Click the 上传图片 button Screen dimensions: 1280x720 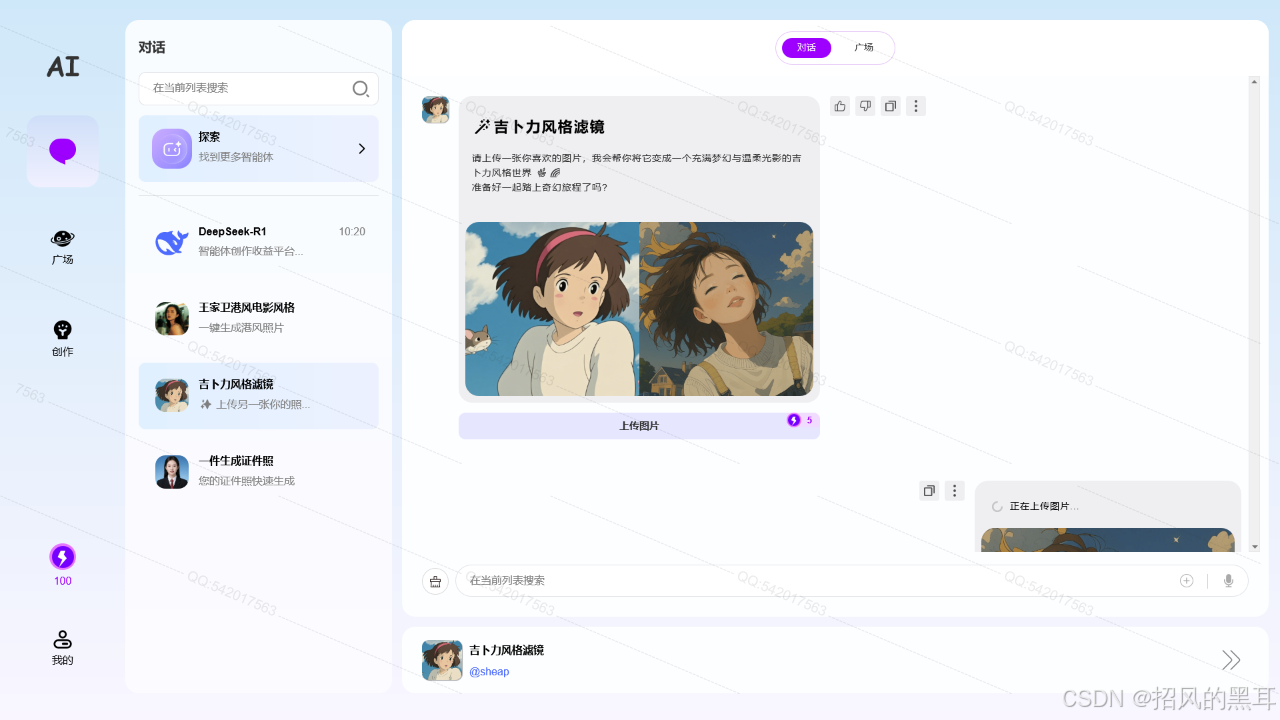[639, 426]
